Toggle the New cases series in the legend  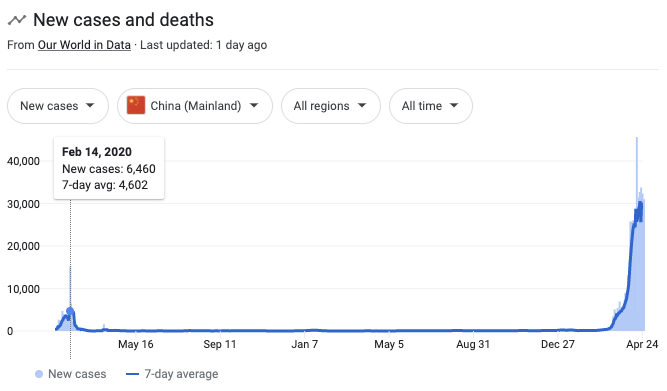click(71, 374)
